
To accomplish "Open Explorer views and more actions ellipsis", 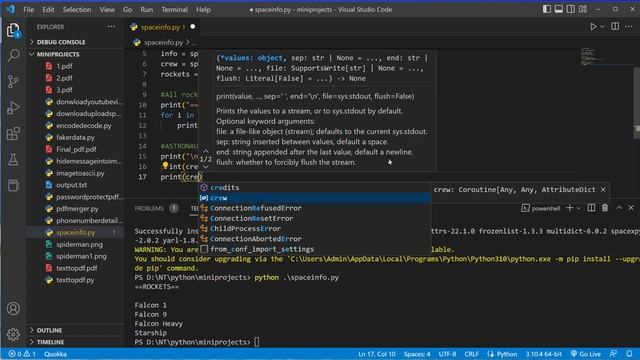I will point(111,27).
